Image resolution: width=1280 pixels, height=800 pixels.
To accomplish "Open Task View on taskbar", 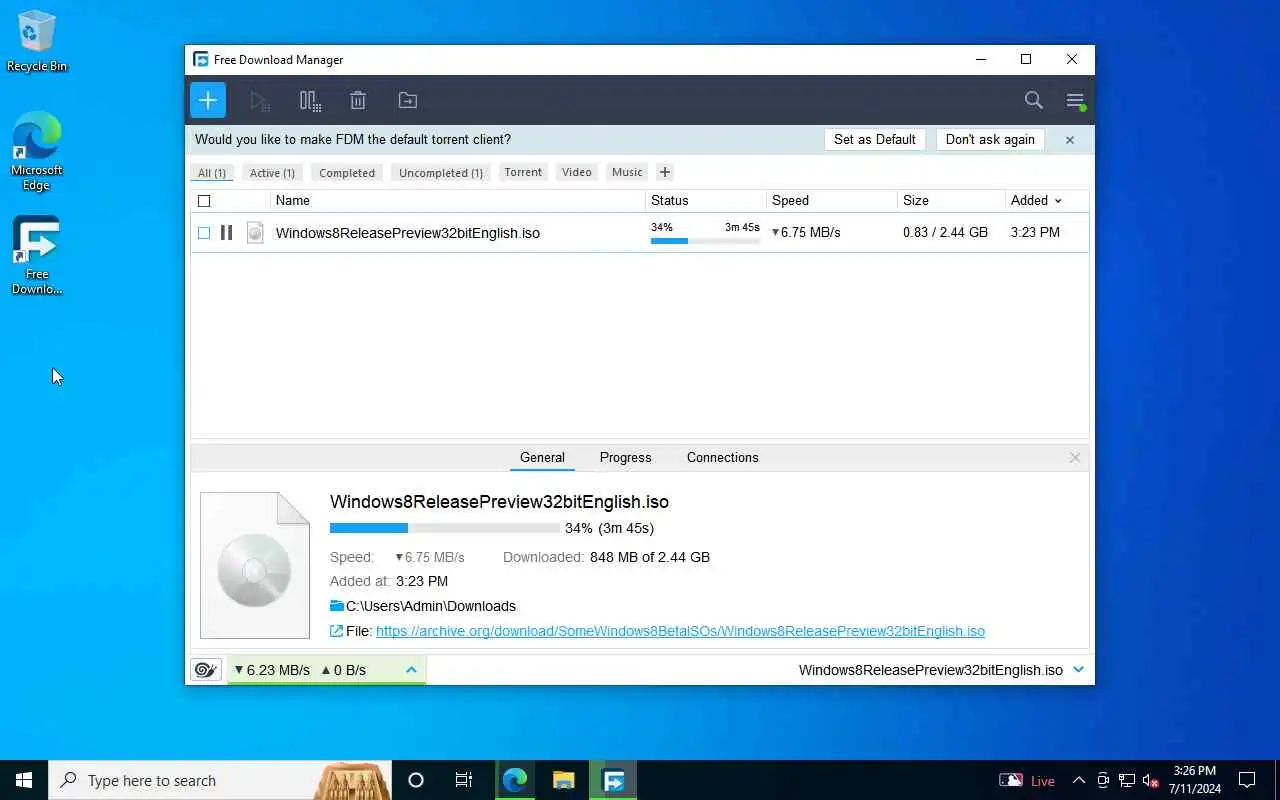I will click(464, 780).
